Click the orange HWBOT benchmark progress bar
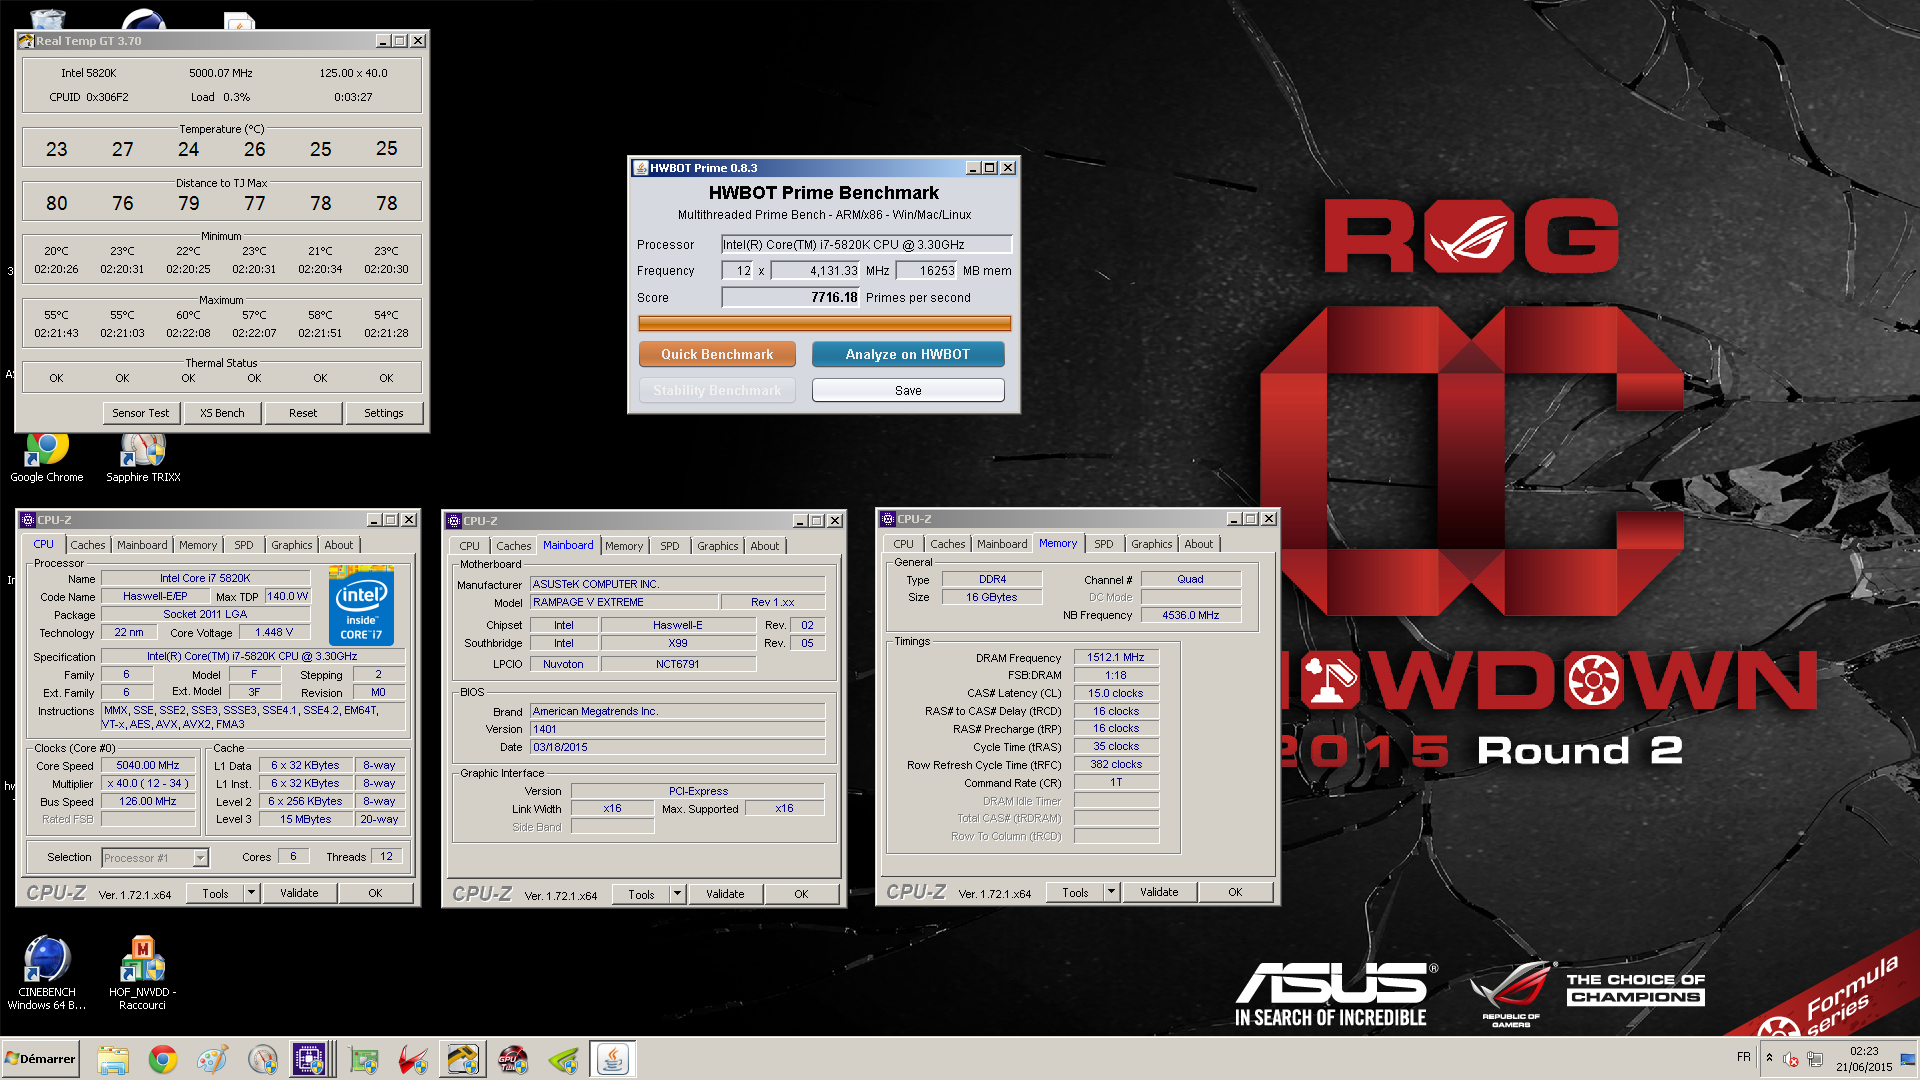1920x1080 pixels. click(824, 323)
